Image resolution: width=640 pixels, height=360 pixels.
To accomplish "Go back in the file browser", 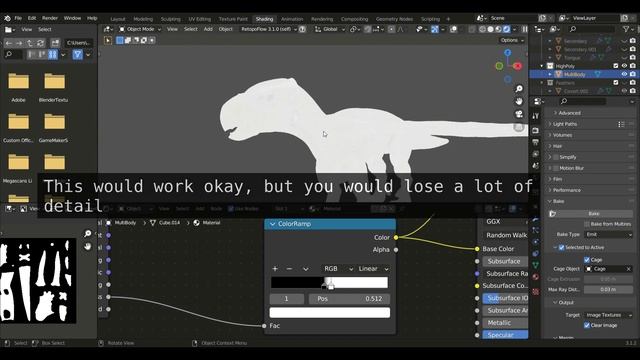I will click(x=9, y=43).
